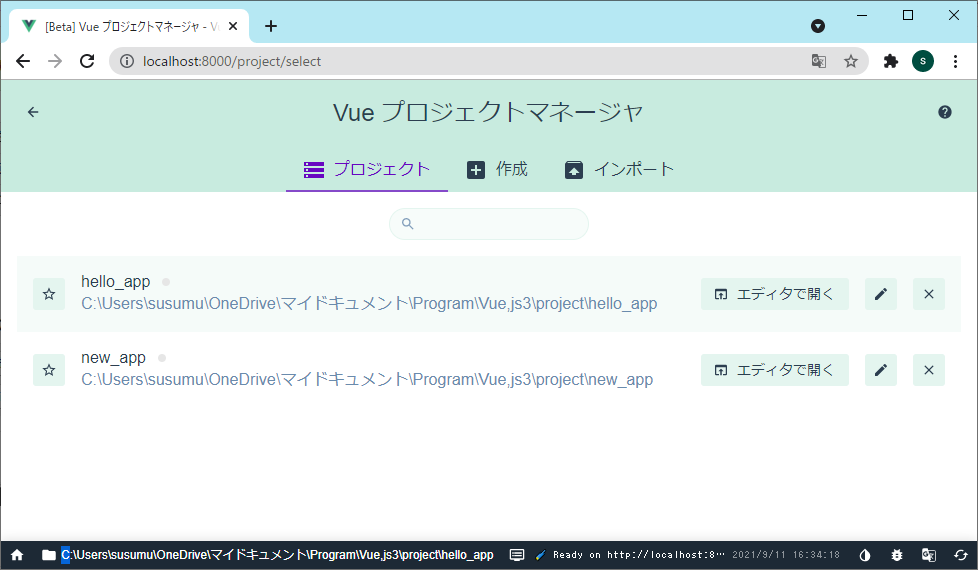978x570 pixels.
Task: Select the [Beta] Vue プロジェクトマネージャ browser tab
Action: [x=130, y=26]
